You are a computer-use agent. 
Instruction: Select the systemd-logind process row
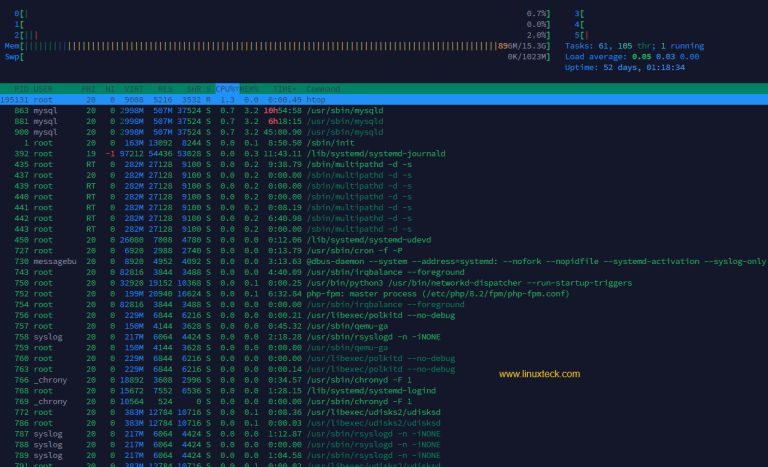[x=384, y=391]
